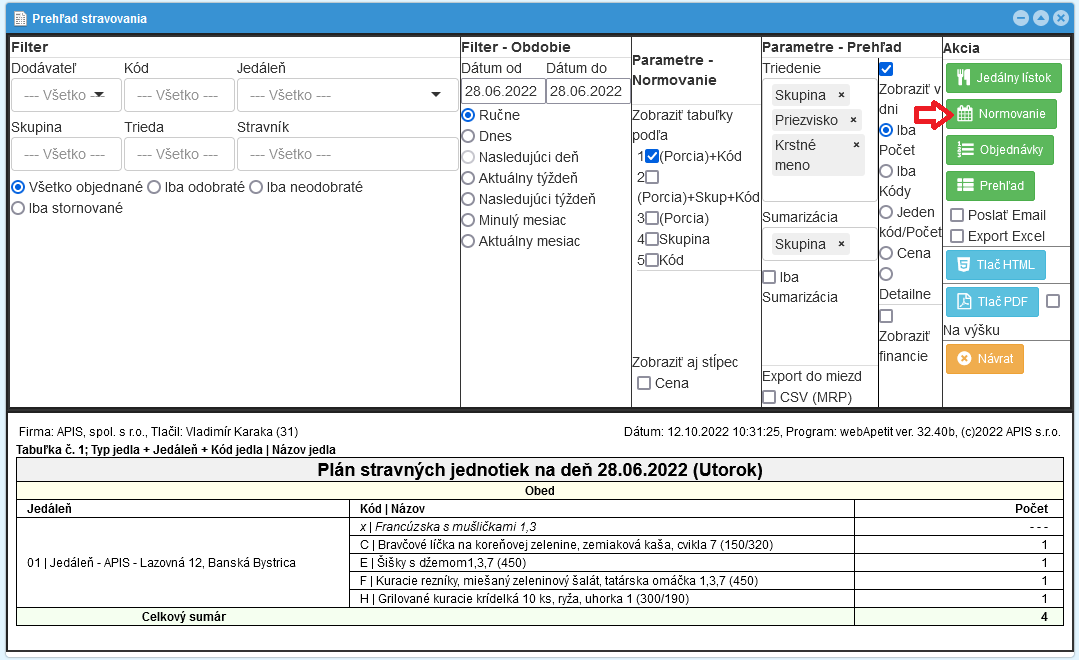Image resolution: width=1079 pixels, height=660 pixels.
Task: Choose Iba odobraté radio option
Action: [x=154, y=187]
